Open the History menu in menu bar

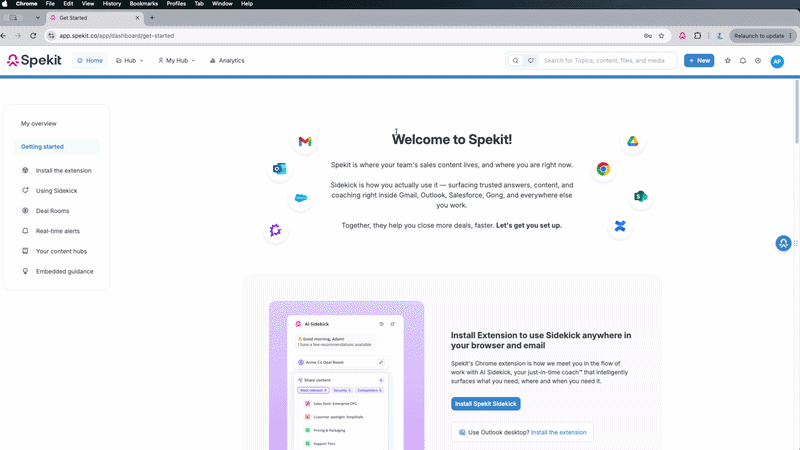tap(112, 4)
